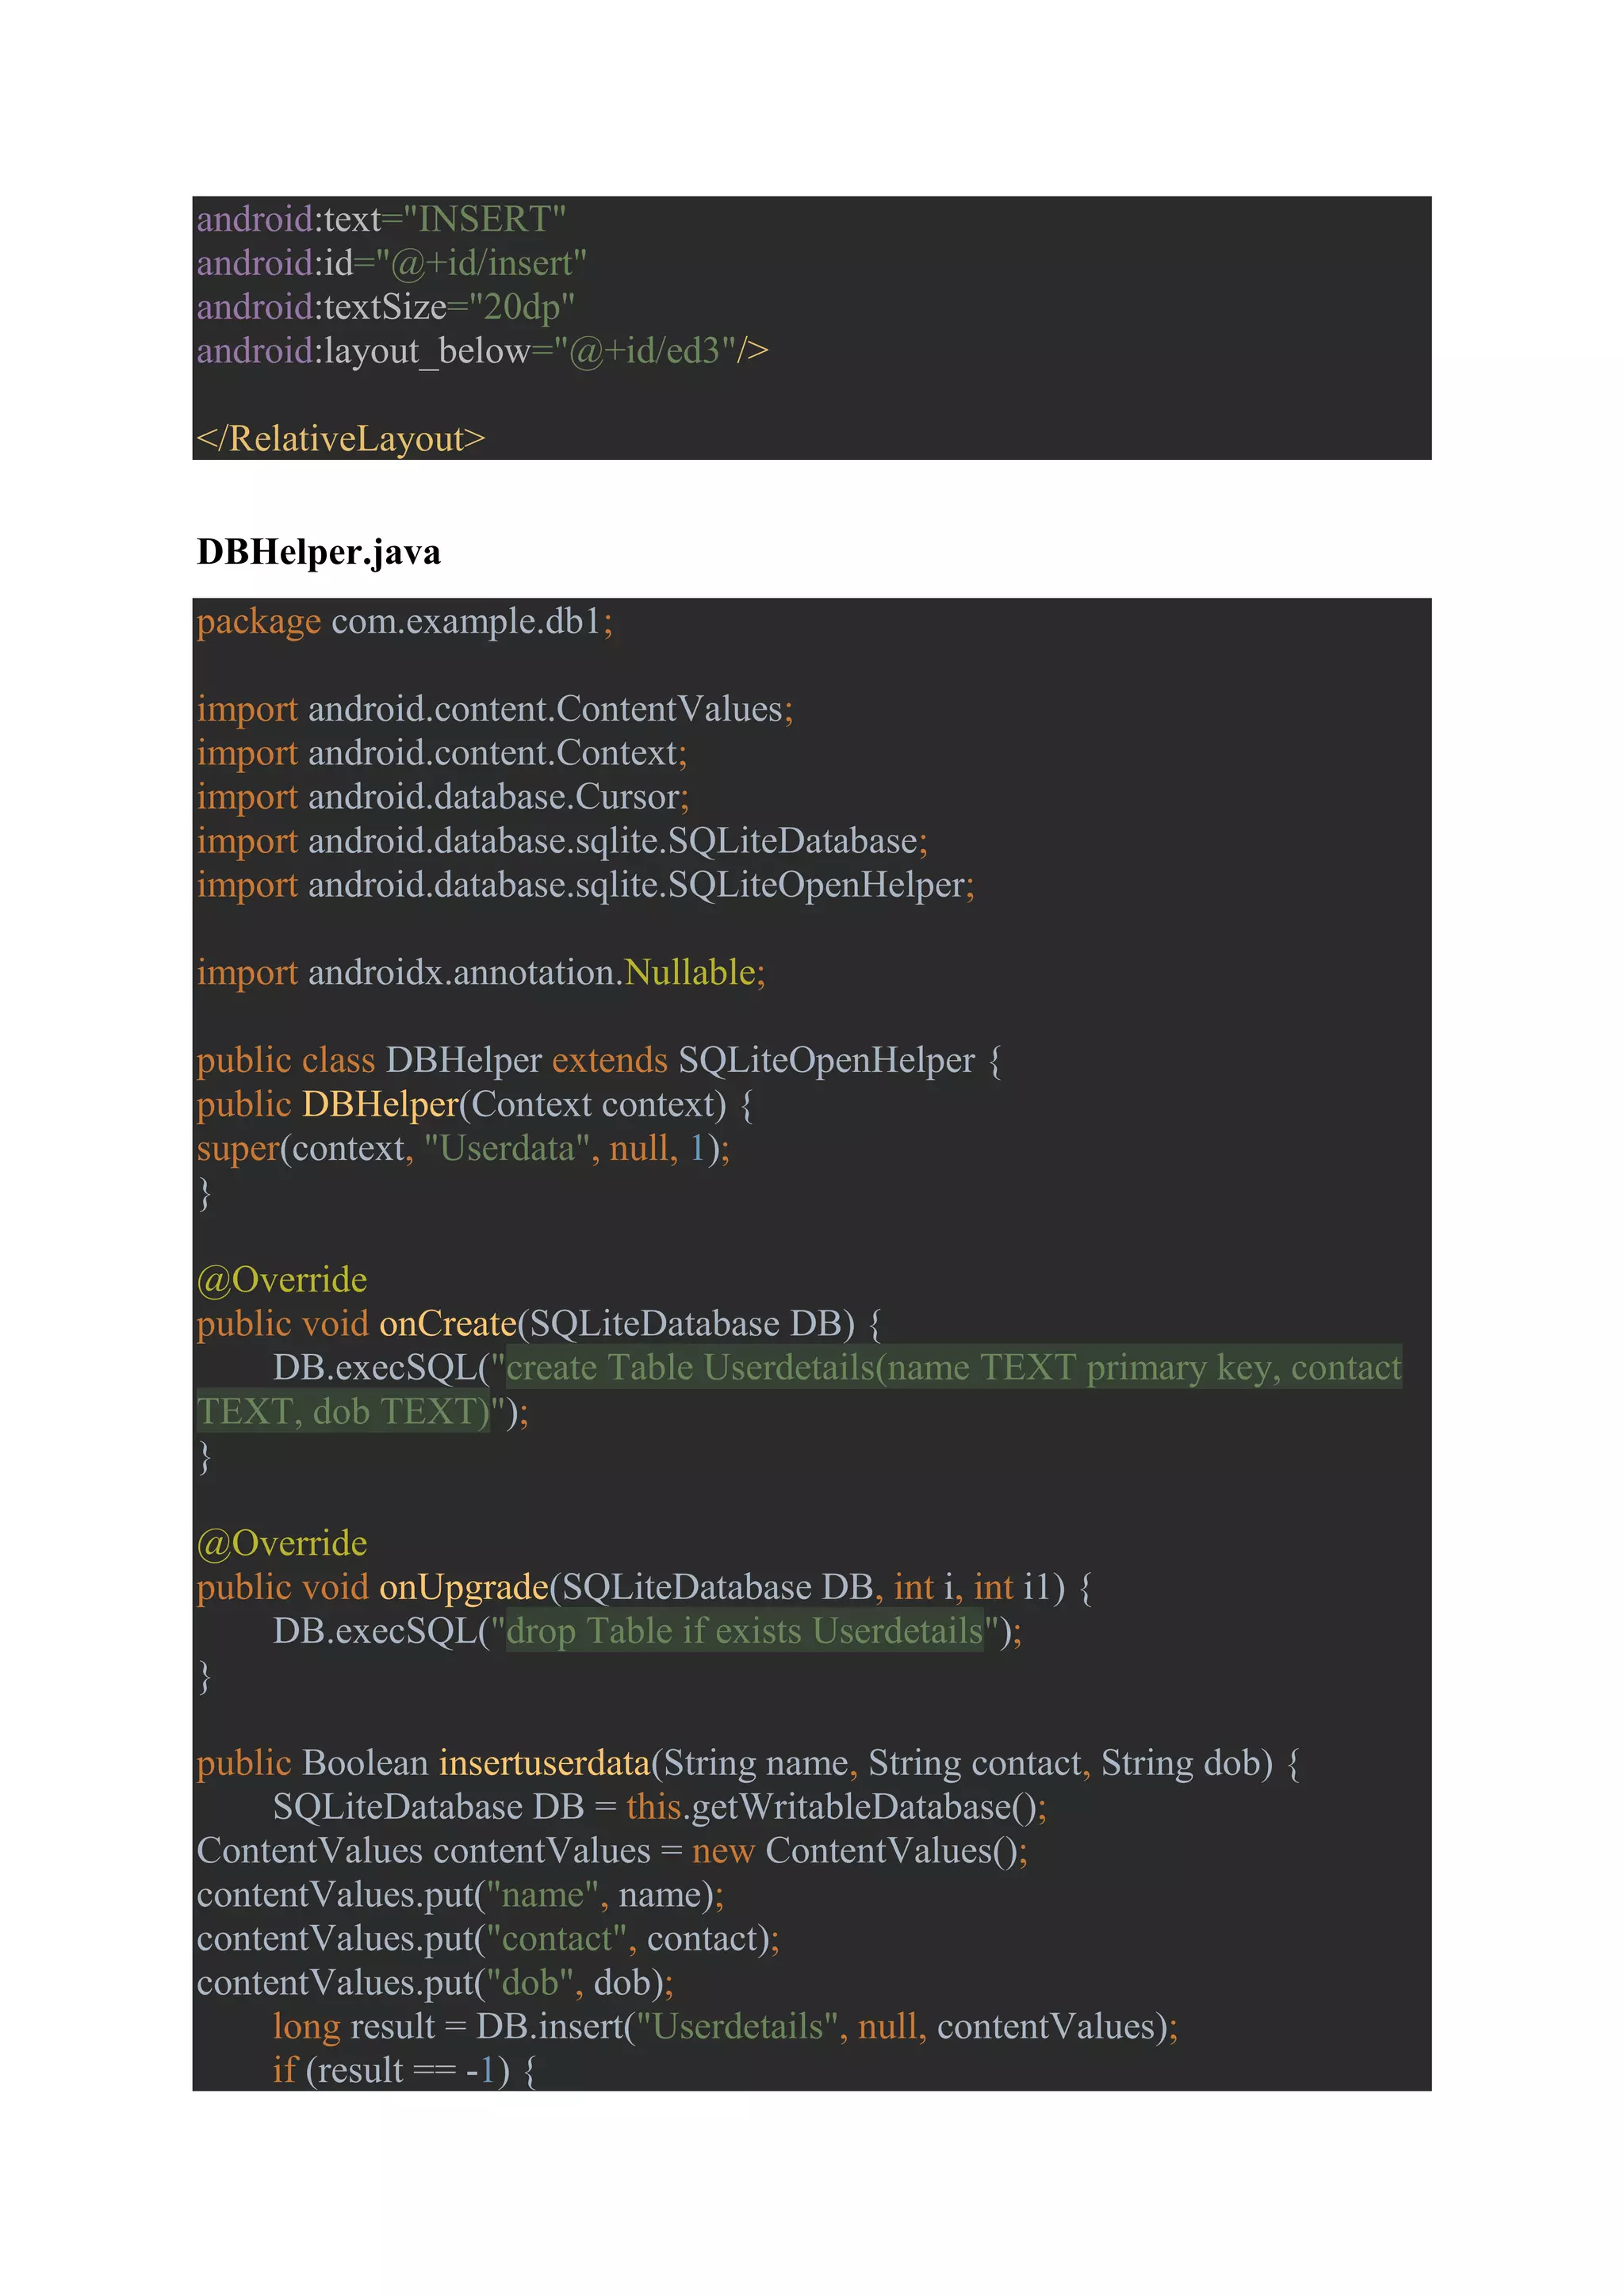The height and width of the screenshot is (2296, 1624).
Task: Click import android.content.Context; line
Action: [441, 753]
